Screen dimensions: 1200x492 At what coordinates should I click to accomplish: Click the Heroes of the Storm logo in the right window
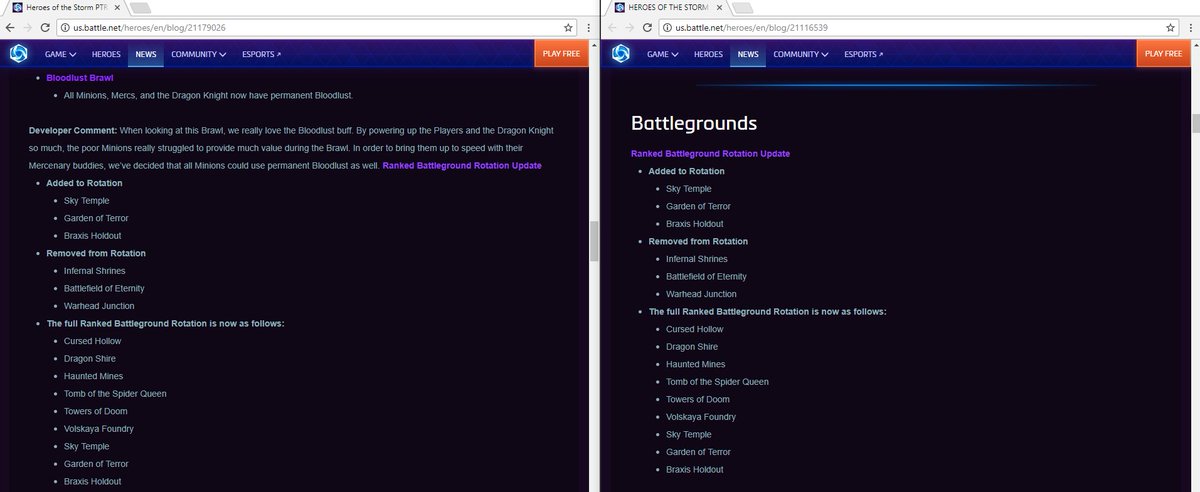click(x=621, y=53)
